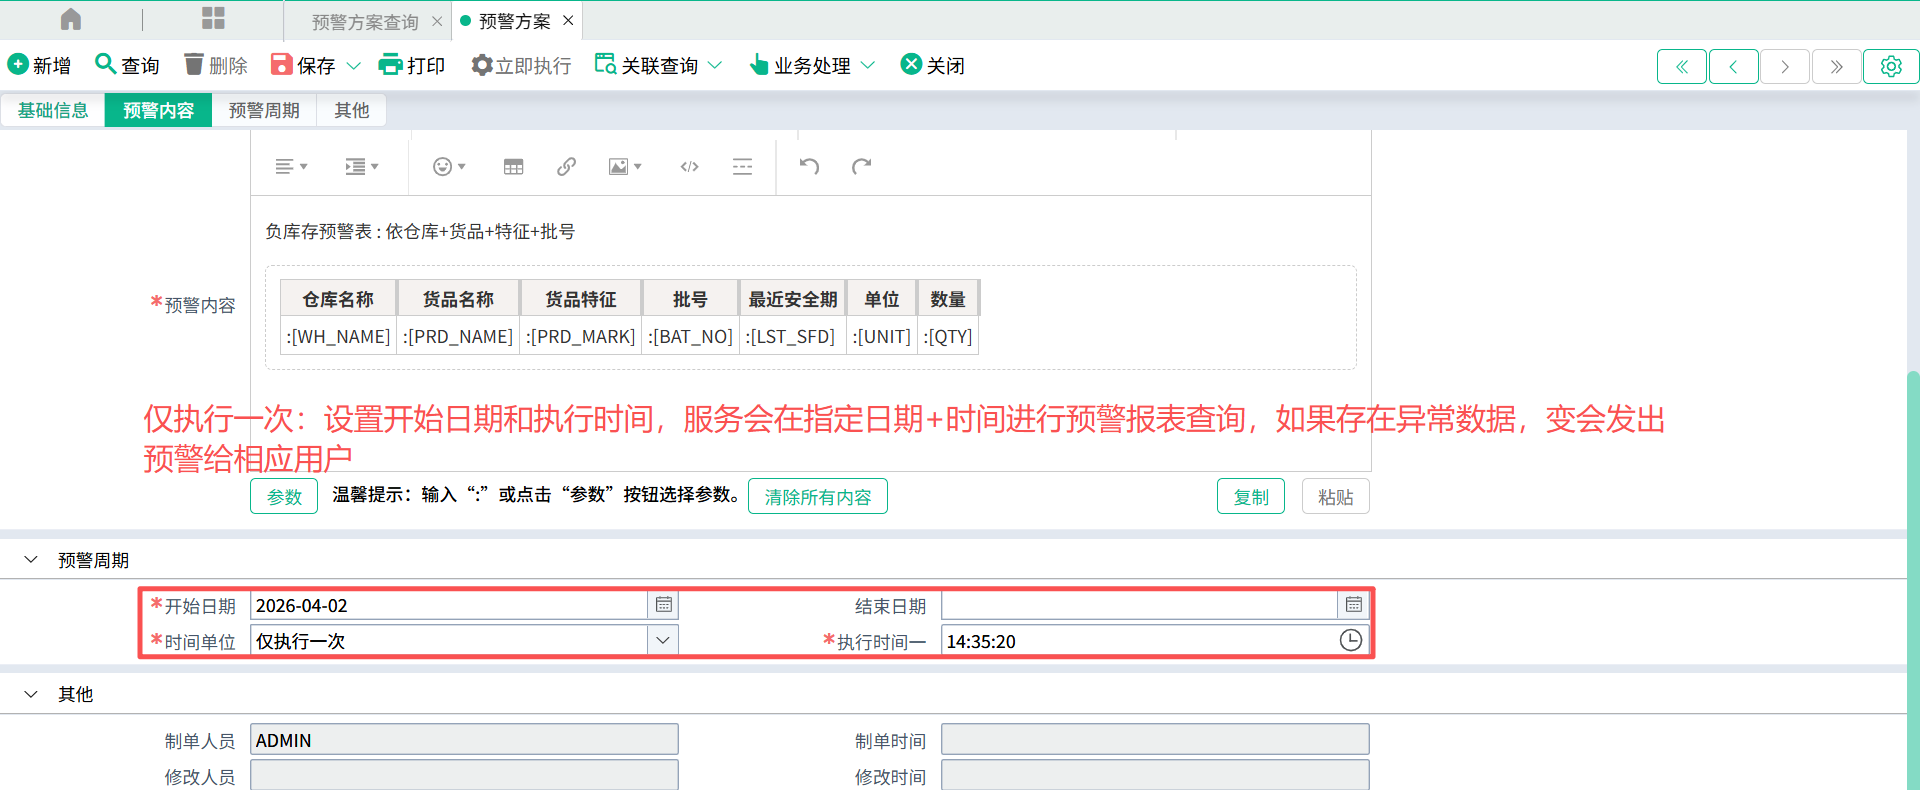The image size is (1920, 790).
Task: Click the redo arrow in editor toolbar
Action: tap(861, 166)
